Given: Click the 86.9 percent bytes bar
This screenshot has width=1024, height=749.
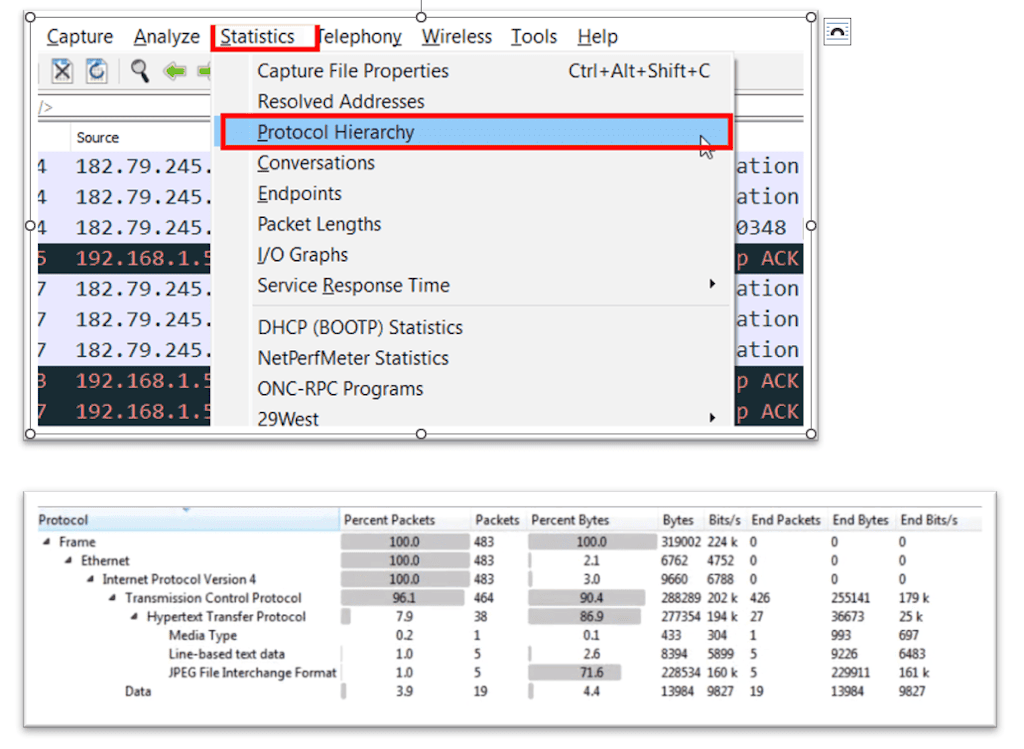Looking at the screenshot, I should 585,617.
